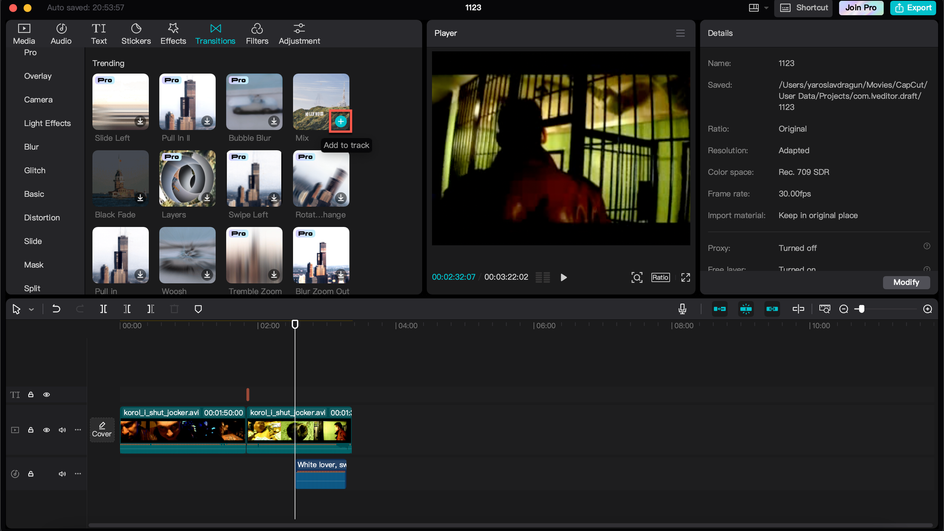Open the Audio tab
This screenshot has width=944, height=531.
[x=61, y=34]
